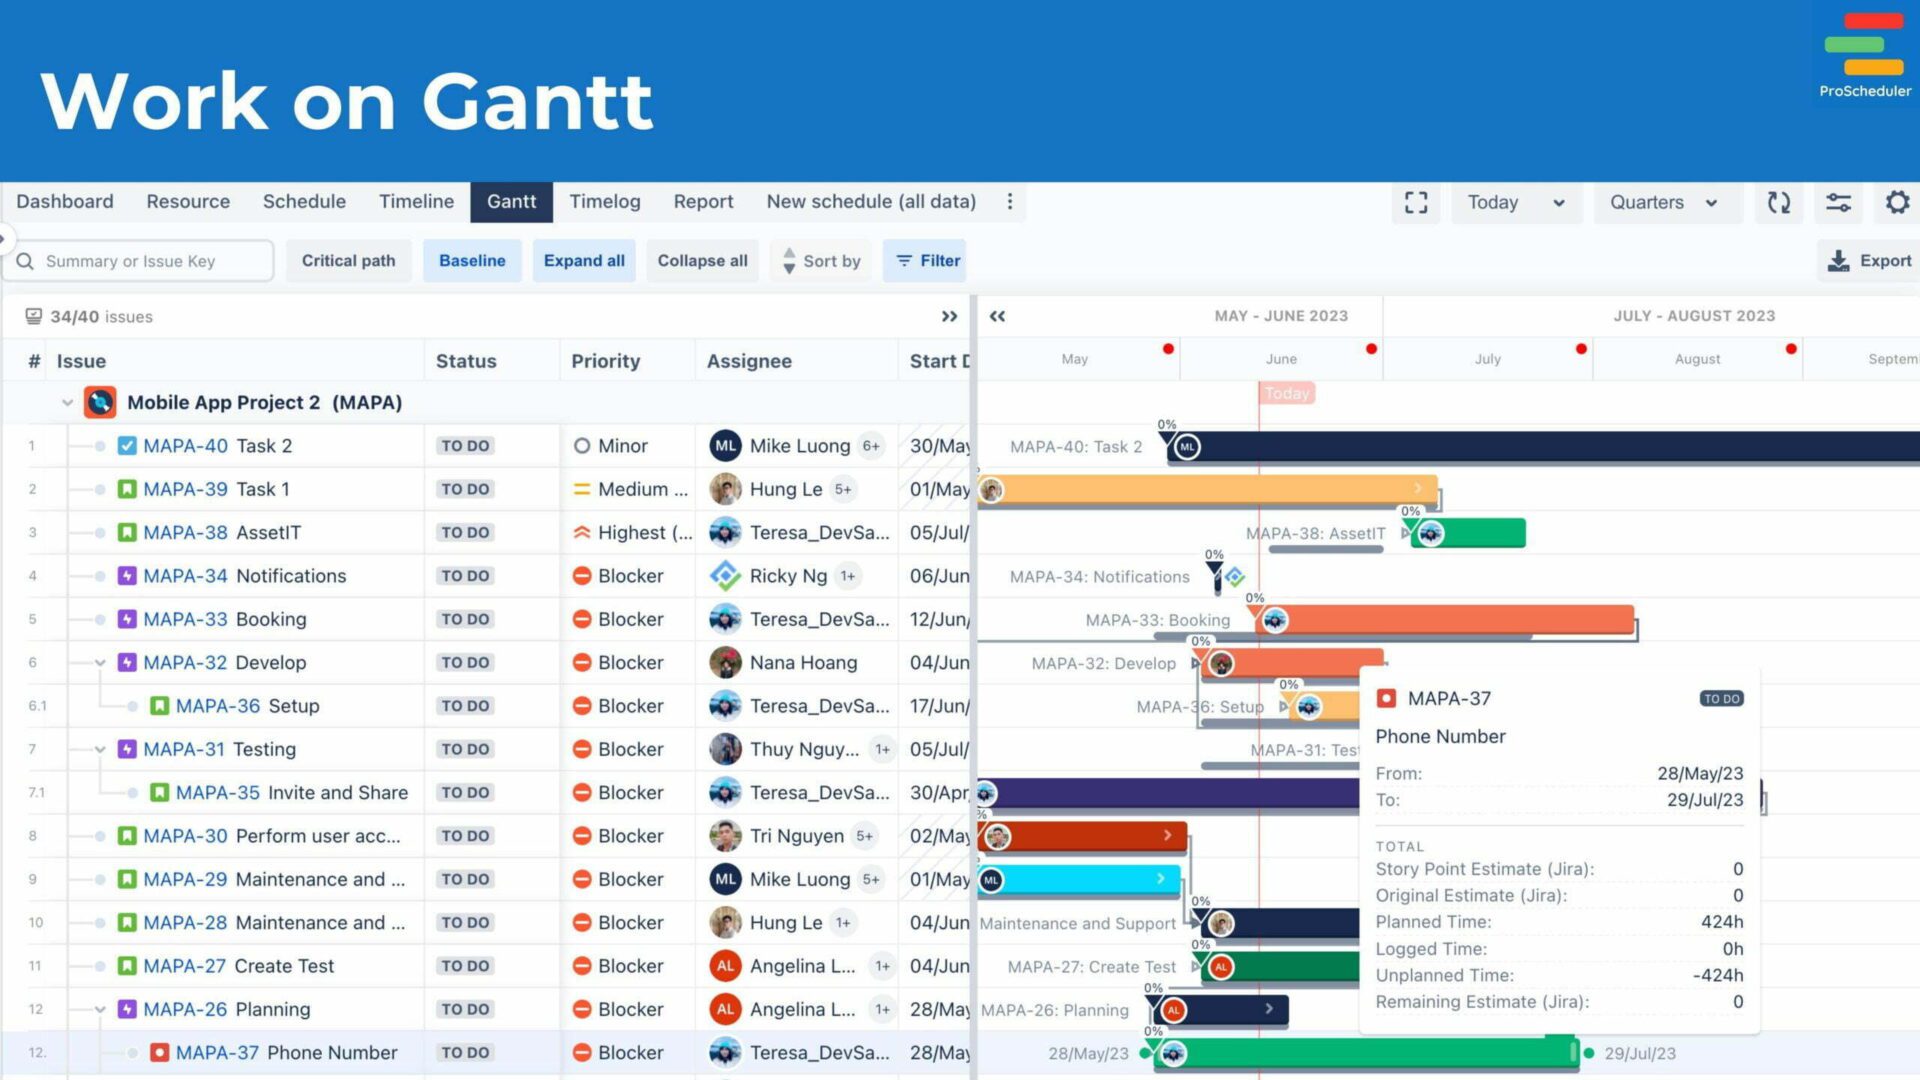Click the Export button

click(x=1877, y=260)
